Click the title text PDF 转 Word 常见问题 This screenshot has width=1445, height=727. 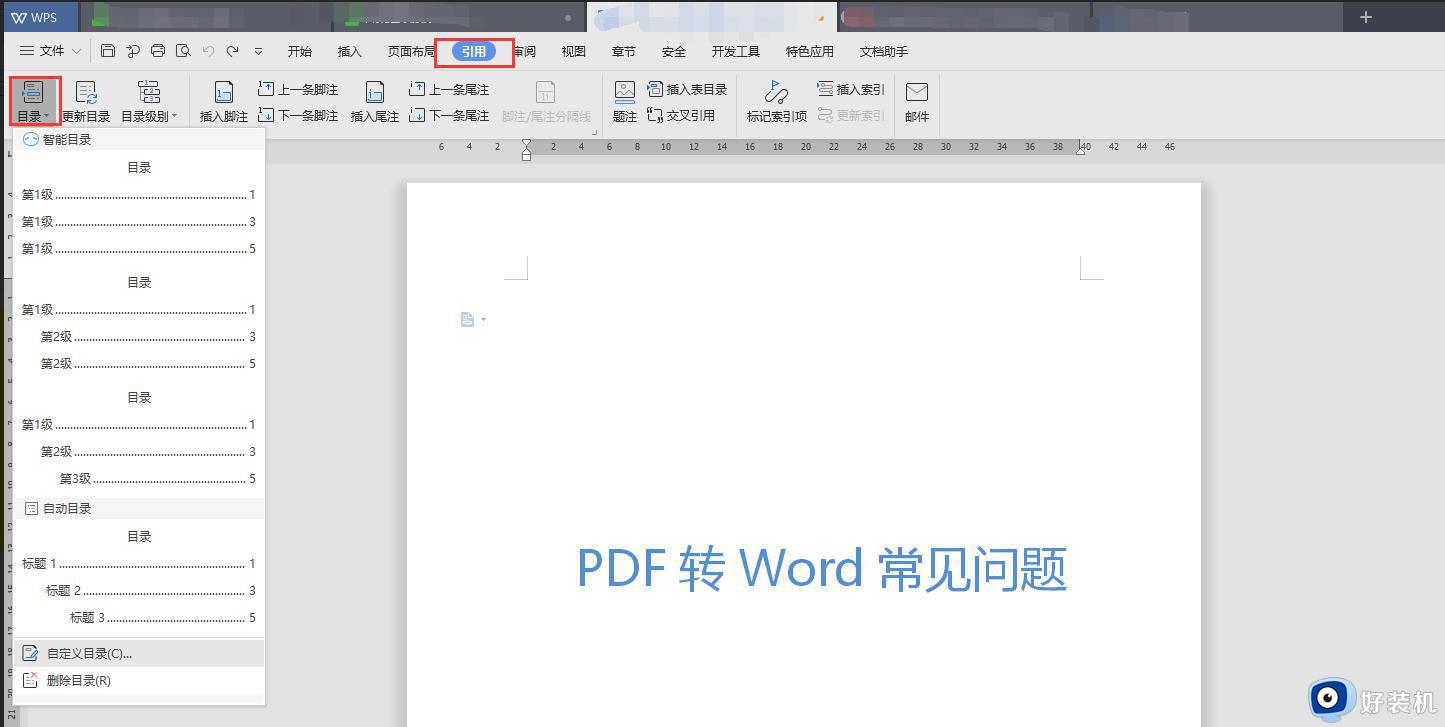[x=822, y=569]
